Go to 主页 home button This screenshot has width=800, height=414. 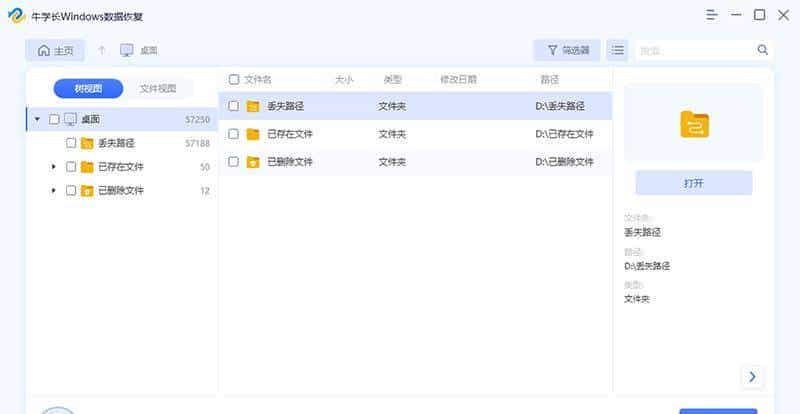(x=56, y=50)
